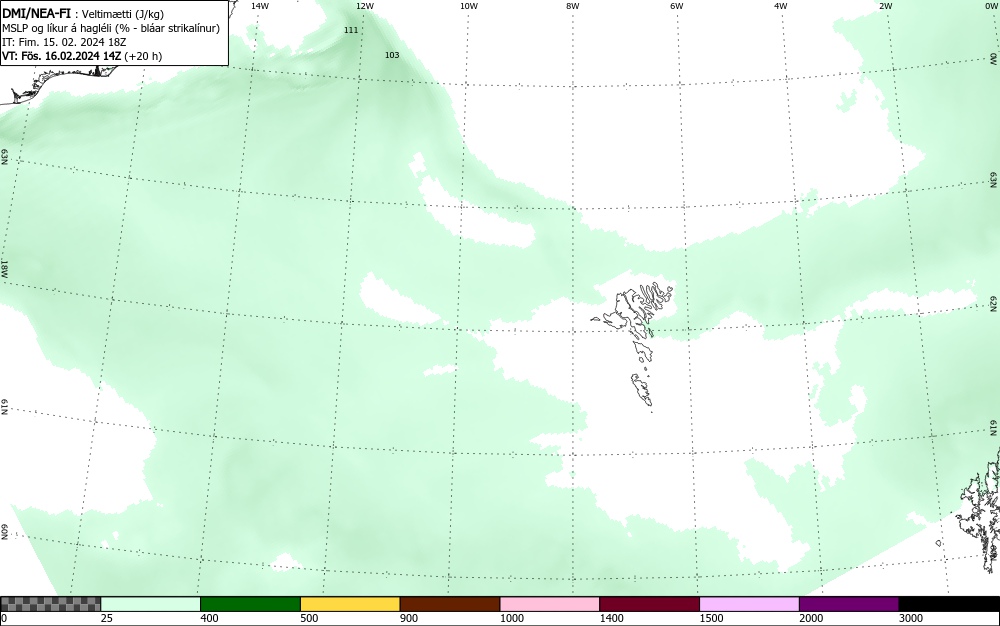This screenshot has width=1000, height=626.
Task: Click the rotated 60N latitude label
Action: click(x=4, y=532)
